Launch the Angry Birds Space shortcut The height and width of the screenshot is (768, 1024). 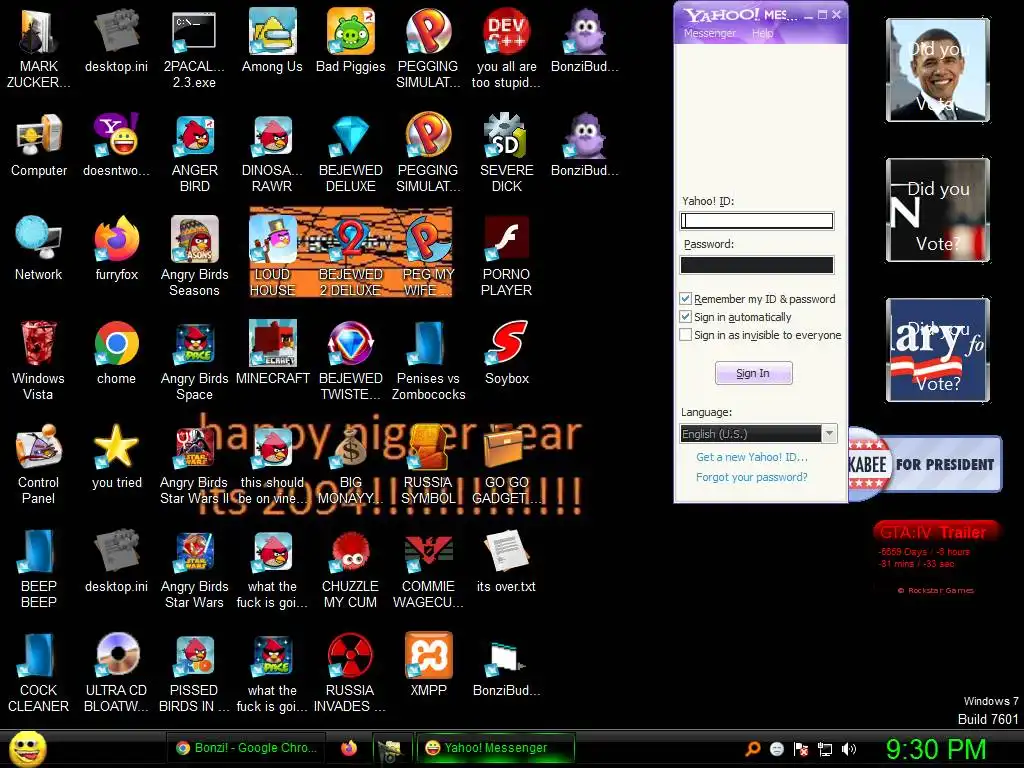point(195,360)
